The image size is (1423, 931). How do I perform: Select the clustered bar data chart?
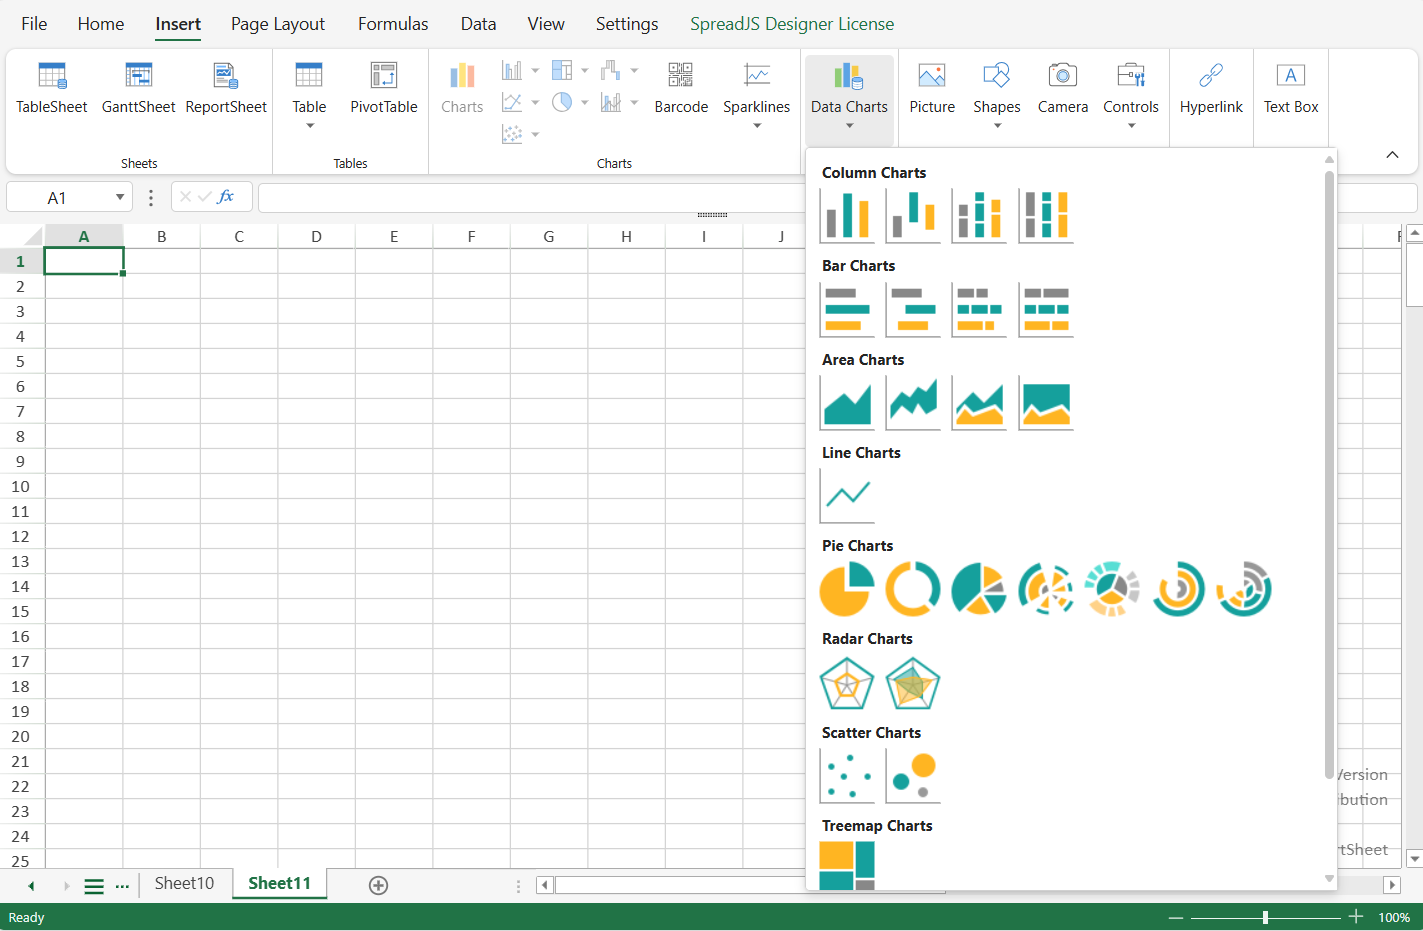point(847,309)
